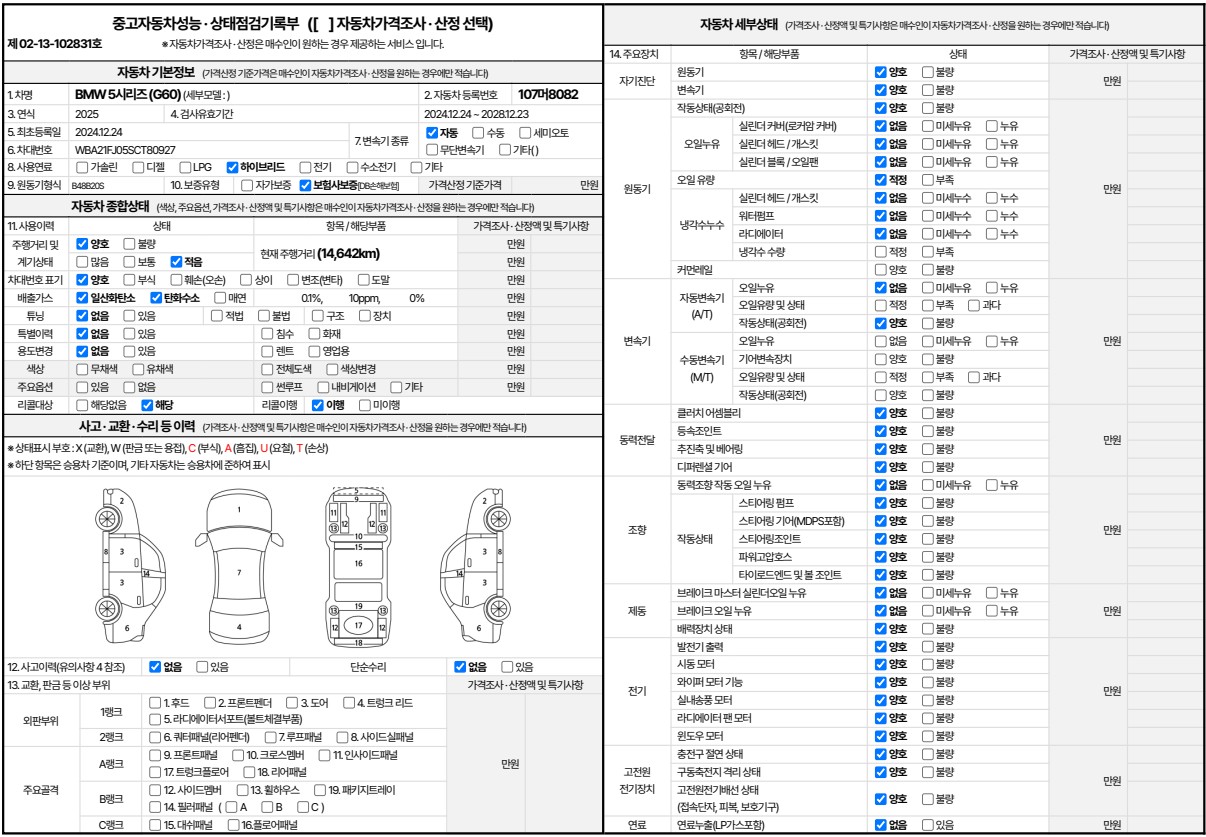Screen dimensions: 1206x837
Task: Click the top-view car diagram with roof 7
Action: coord(238,567)
